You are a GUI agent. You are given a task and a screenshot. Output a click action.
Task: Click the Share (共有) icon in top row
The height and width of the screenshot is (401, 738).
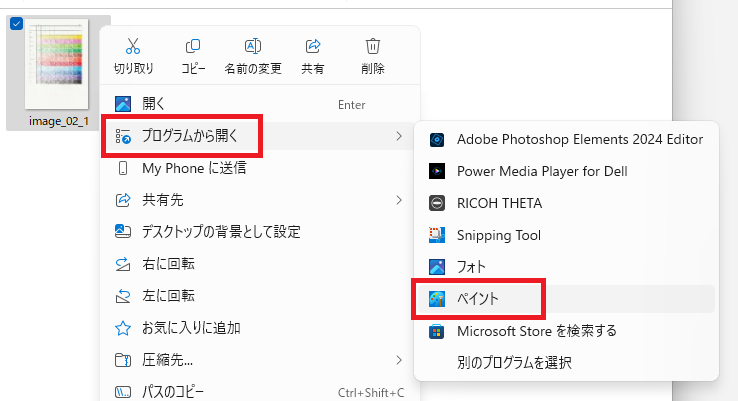coord(313,46)
